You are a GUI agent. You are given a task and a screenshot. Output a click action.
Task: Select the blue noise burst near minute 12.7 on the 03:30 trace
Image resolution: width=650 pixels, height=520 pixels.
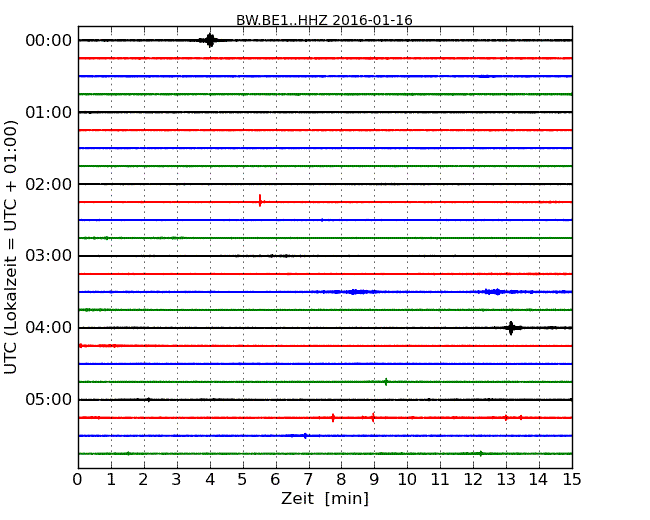[x=495, y=292]
